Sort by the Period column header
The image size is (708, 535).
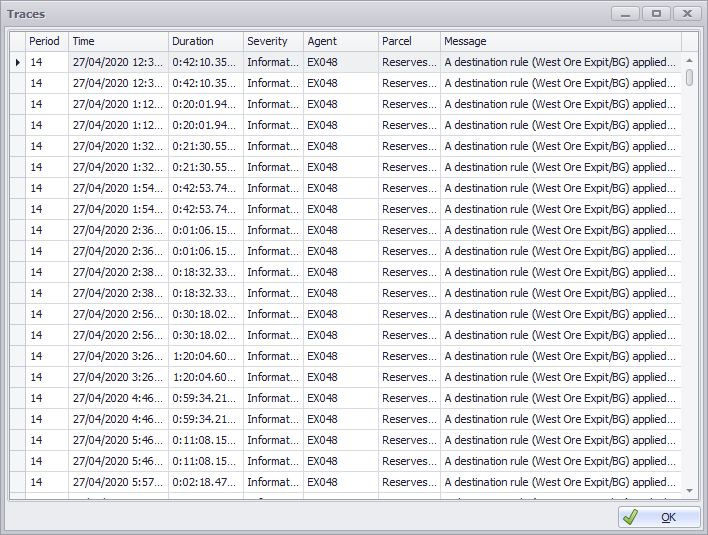pyautogui.click(x=47, y=42)
